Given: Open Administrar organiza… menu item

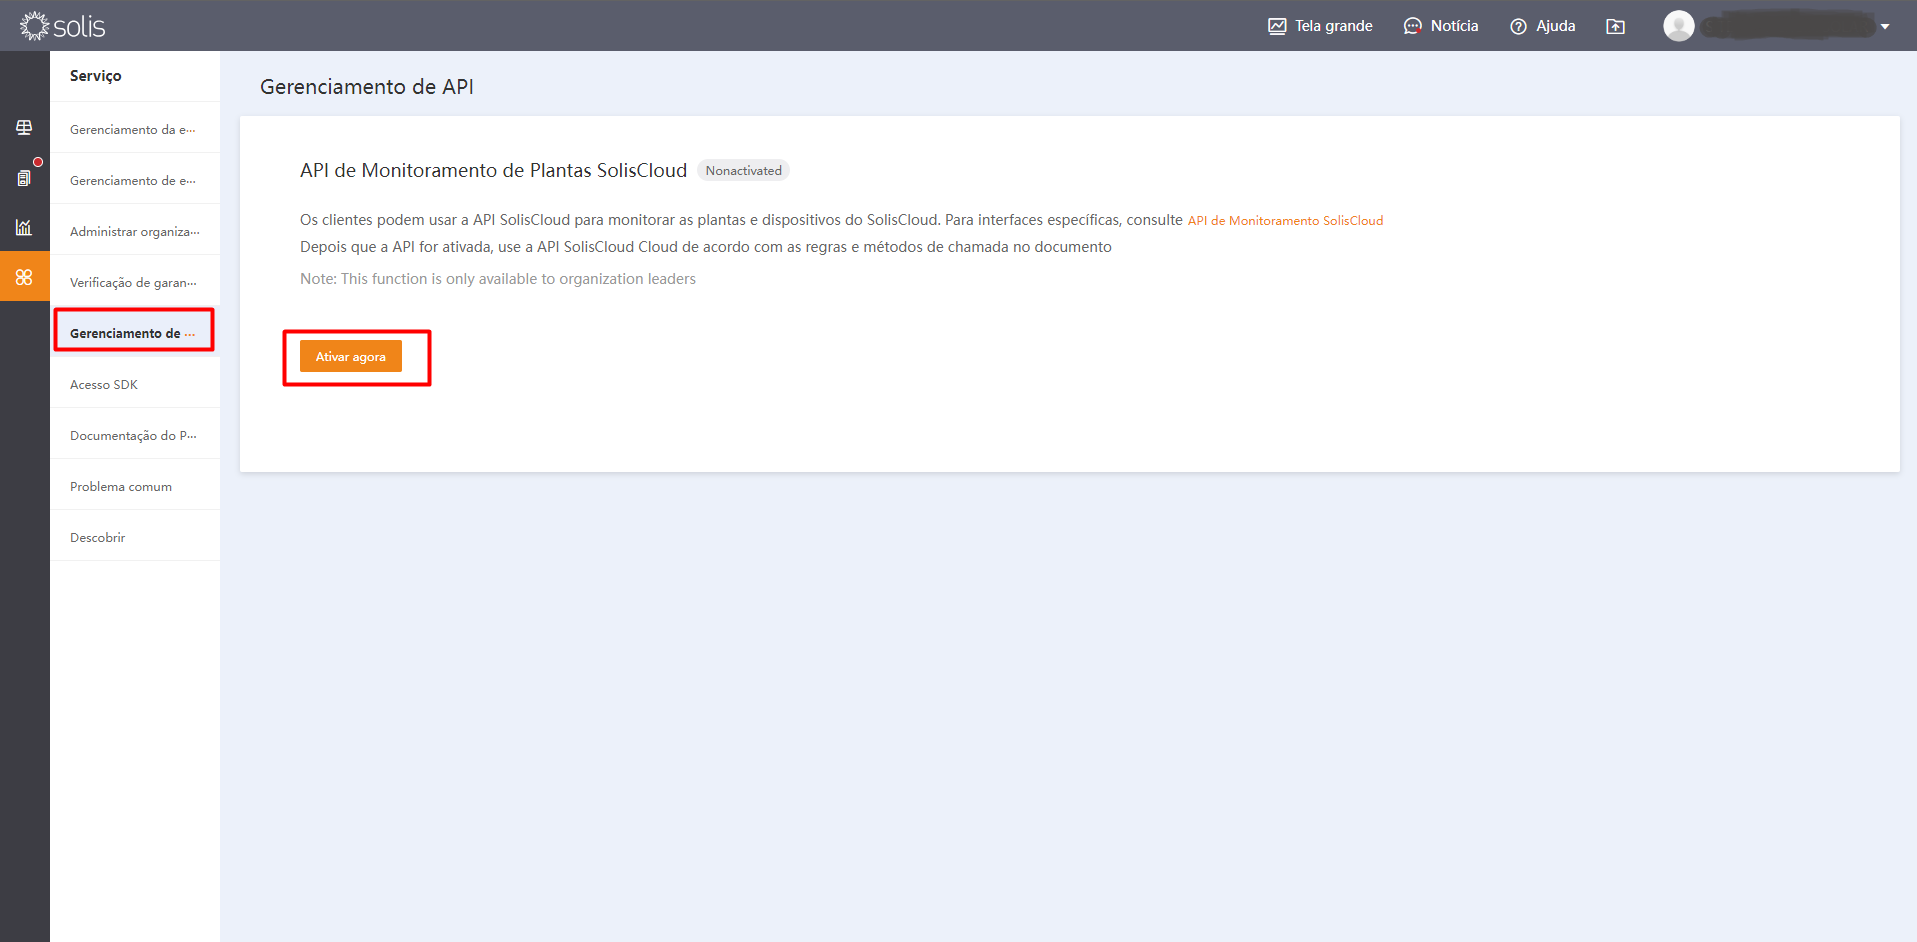Looking at the screenshot, I should click(x=134, y=232).
